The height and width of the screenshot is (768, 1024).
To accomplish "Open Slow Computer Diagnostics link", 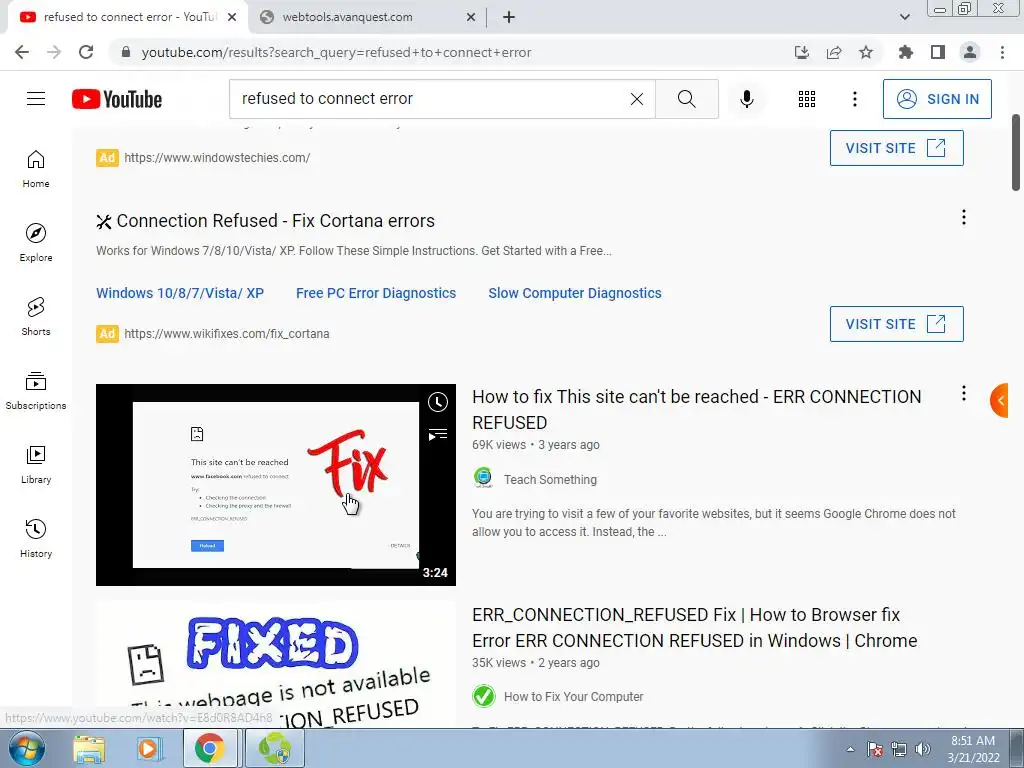I will click(x=575, y=293).
